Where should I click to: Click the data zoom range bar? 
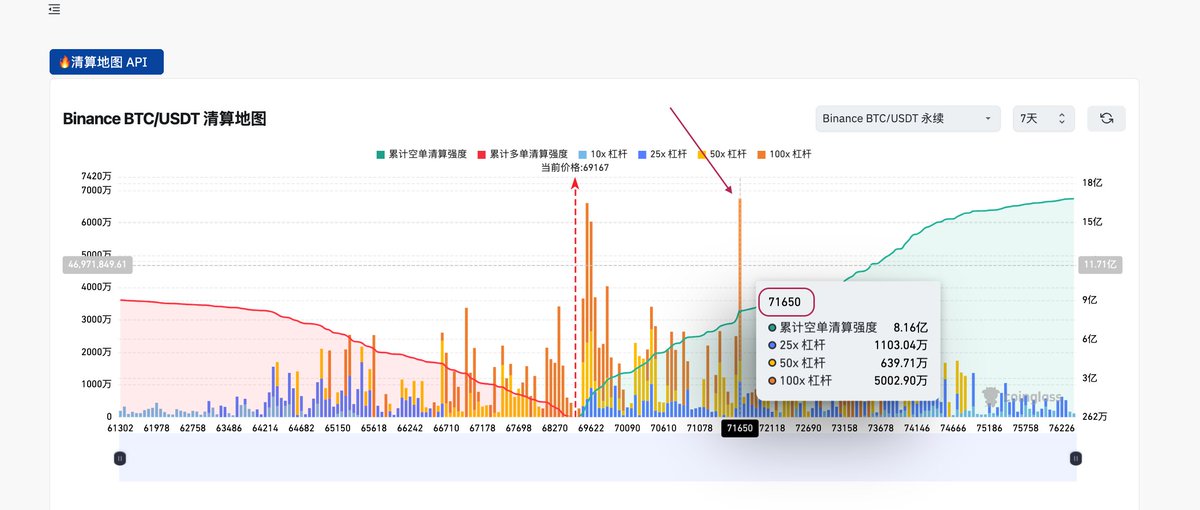[598, 460]
